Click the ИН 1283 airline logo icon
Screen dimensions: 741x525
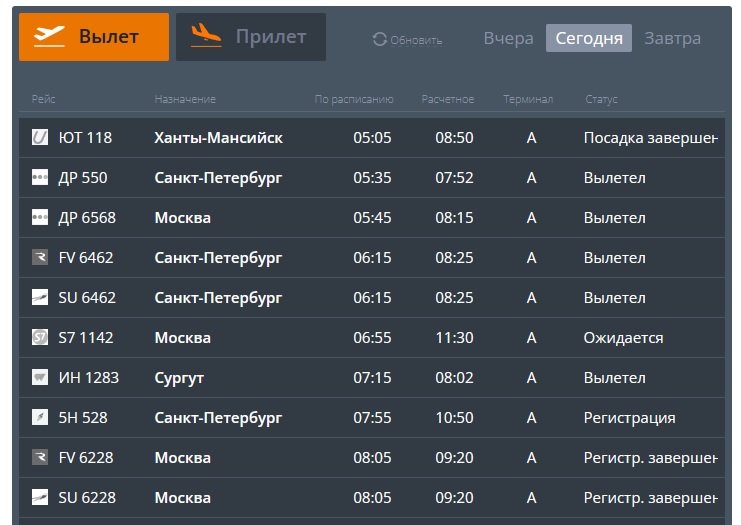[x=40, y=378]
